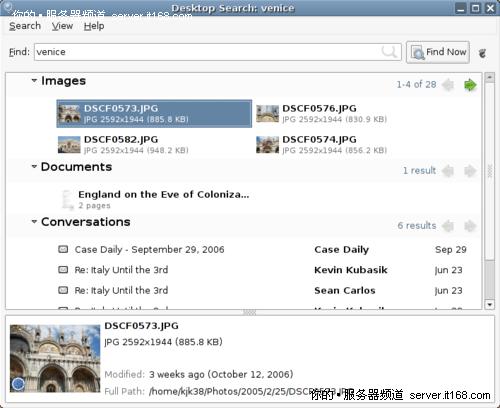The height and width of the screenshot is (408, 500).
Task: Click the Sep 29 date entry
Action: pyautogui.click(x=451, y=250)
